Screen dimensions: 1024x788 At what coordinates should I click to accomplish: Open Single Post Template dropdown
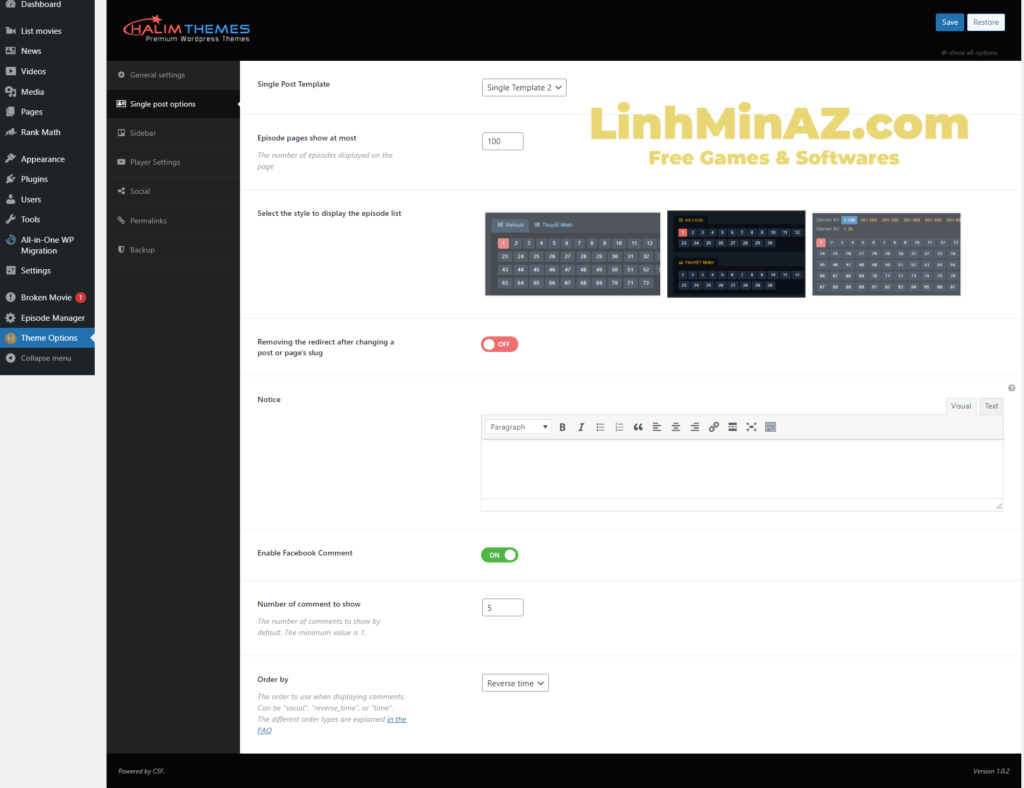click(x=524, y=87)
